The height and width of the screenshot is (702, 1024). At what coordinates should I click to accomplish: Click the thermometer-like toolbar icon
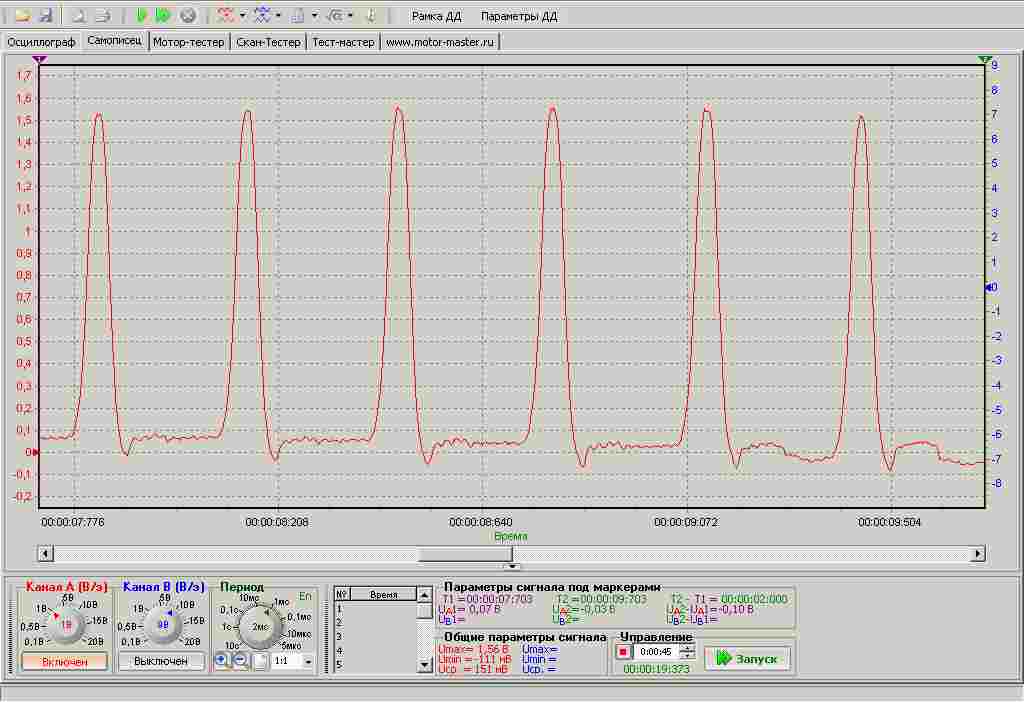point(370,16)
